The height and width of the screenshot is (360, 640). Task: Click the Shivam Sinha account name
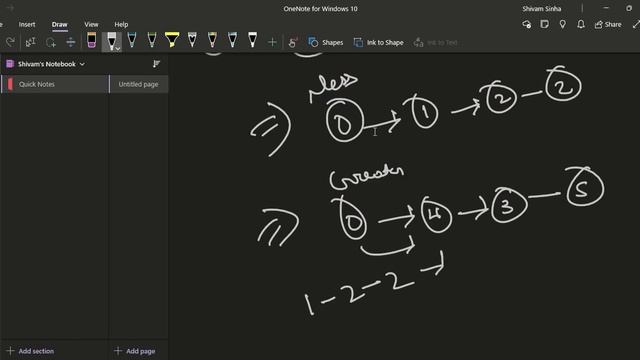pyautogui.click(x=542, y=9)
